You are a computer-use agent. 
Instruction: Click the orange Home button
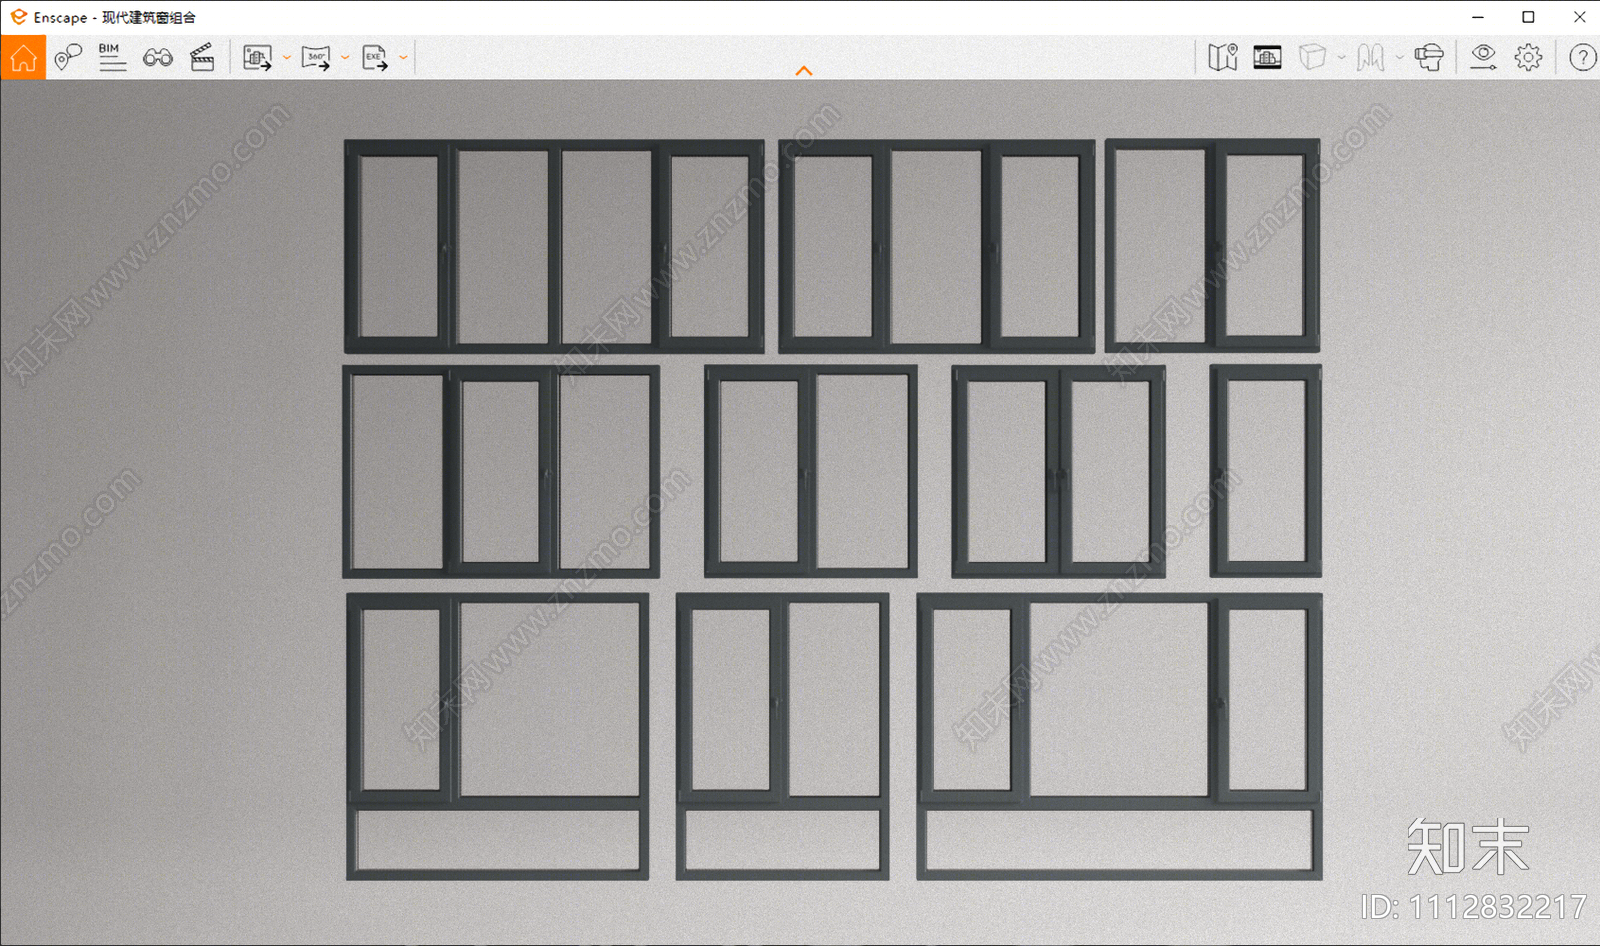[23, 58]
